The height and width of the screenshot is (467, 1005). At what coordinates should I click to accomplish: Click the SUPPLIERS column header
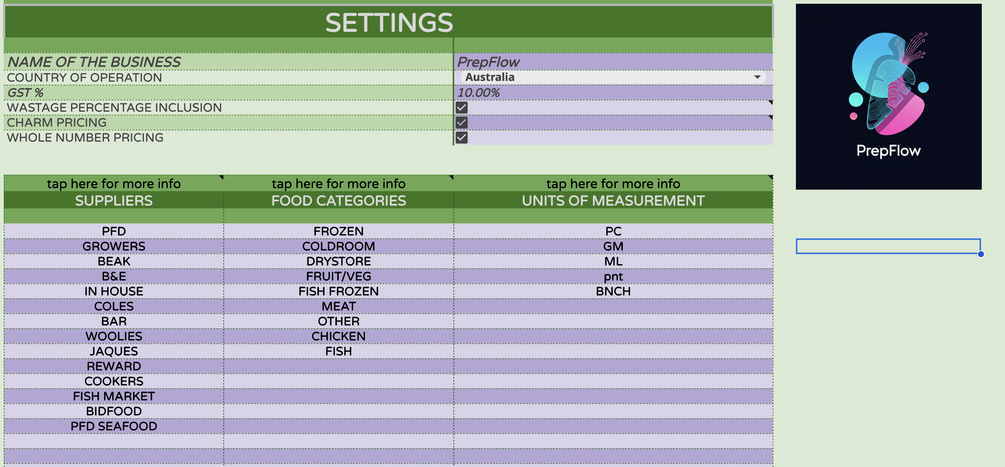[x=114, y=201]
